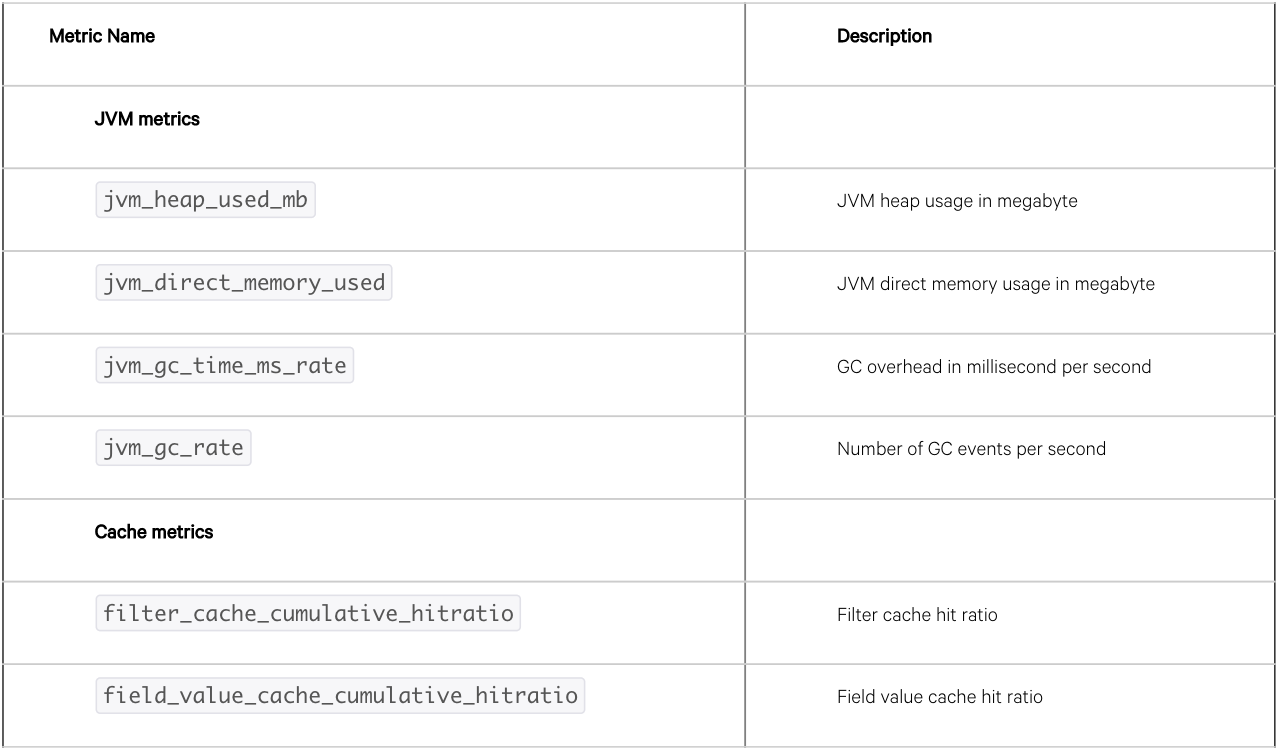
Task: Select the Cache metrics section heading
Action: click(x=154, y=532)
